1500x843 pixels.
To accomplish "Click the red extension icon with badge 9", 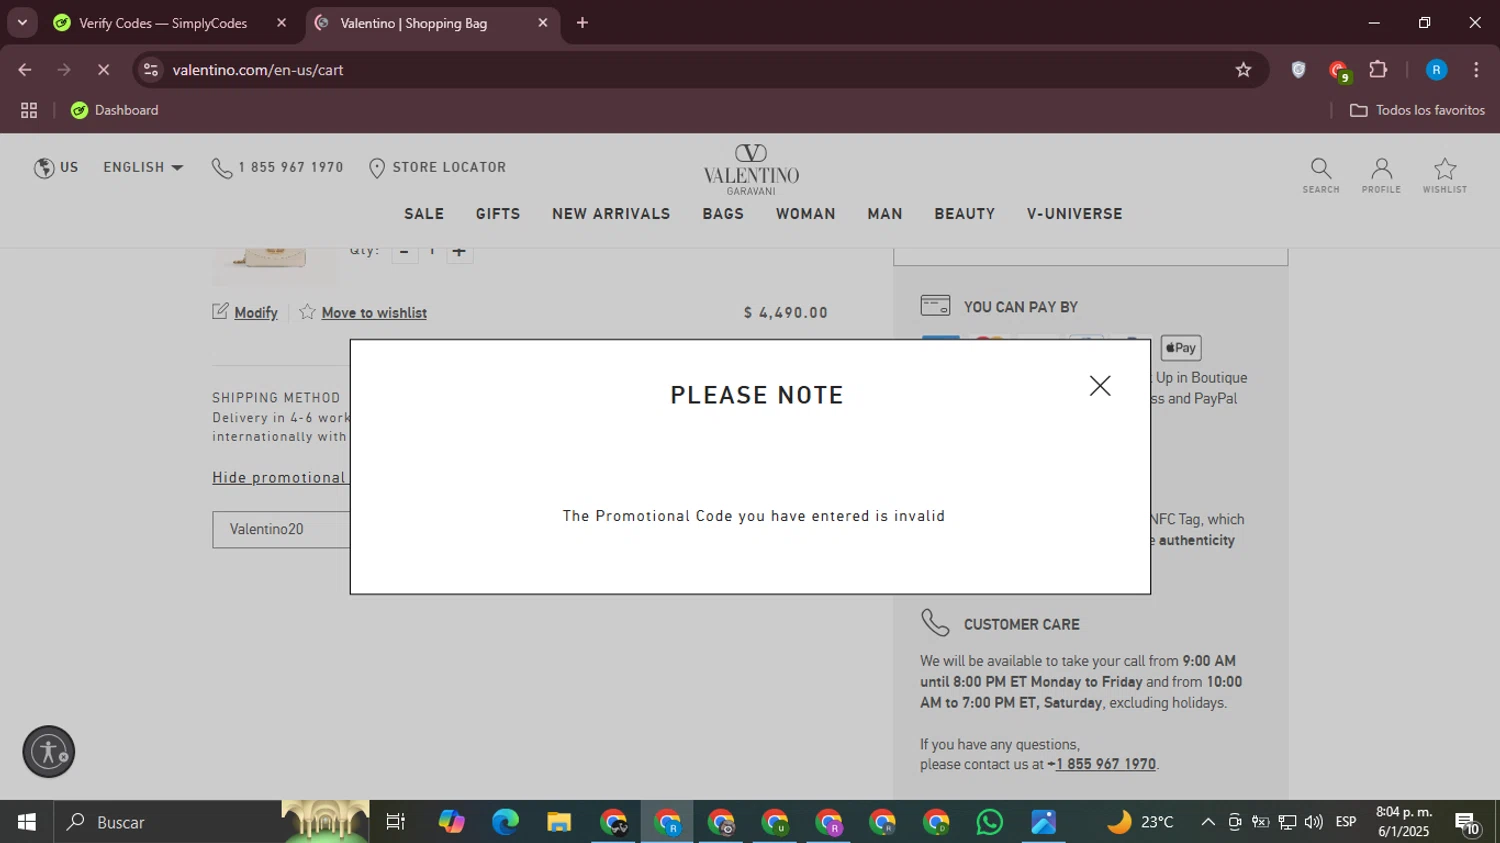I will (x=1339, y=71).
